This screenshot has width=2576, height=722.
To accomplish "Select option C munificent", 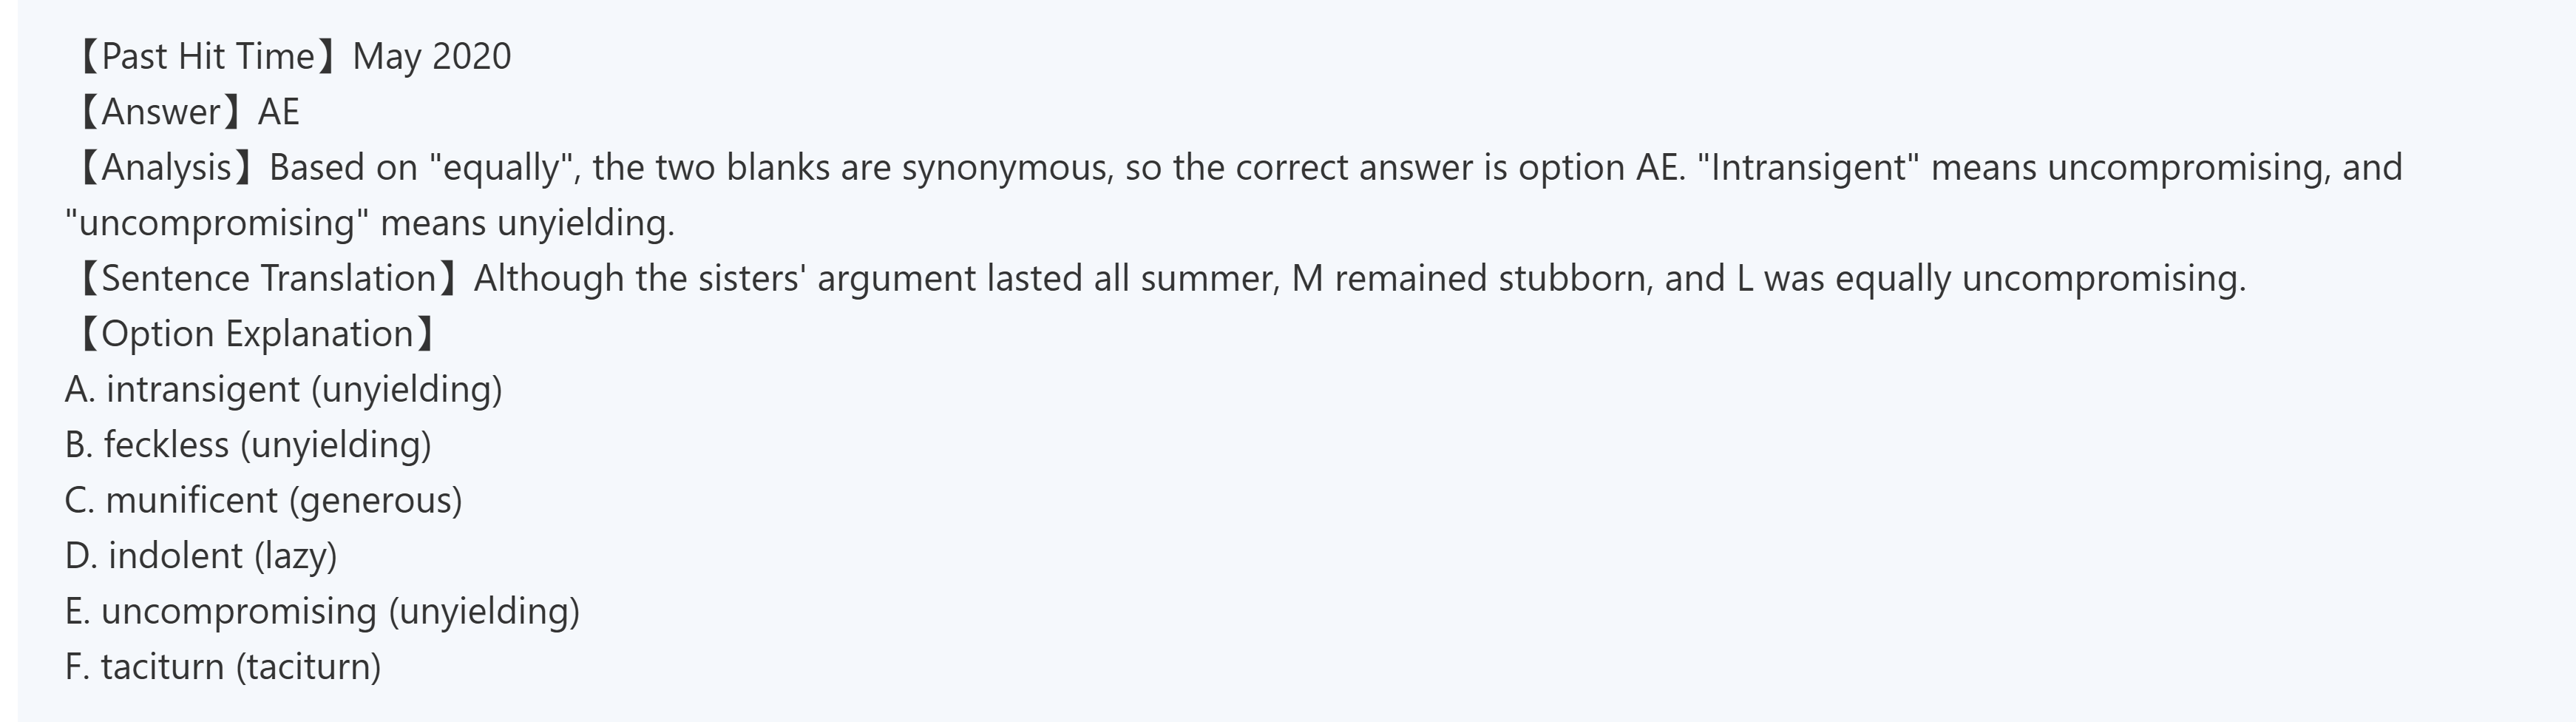I will tap(264, 500).
